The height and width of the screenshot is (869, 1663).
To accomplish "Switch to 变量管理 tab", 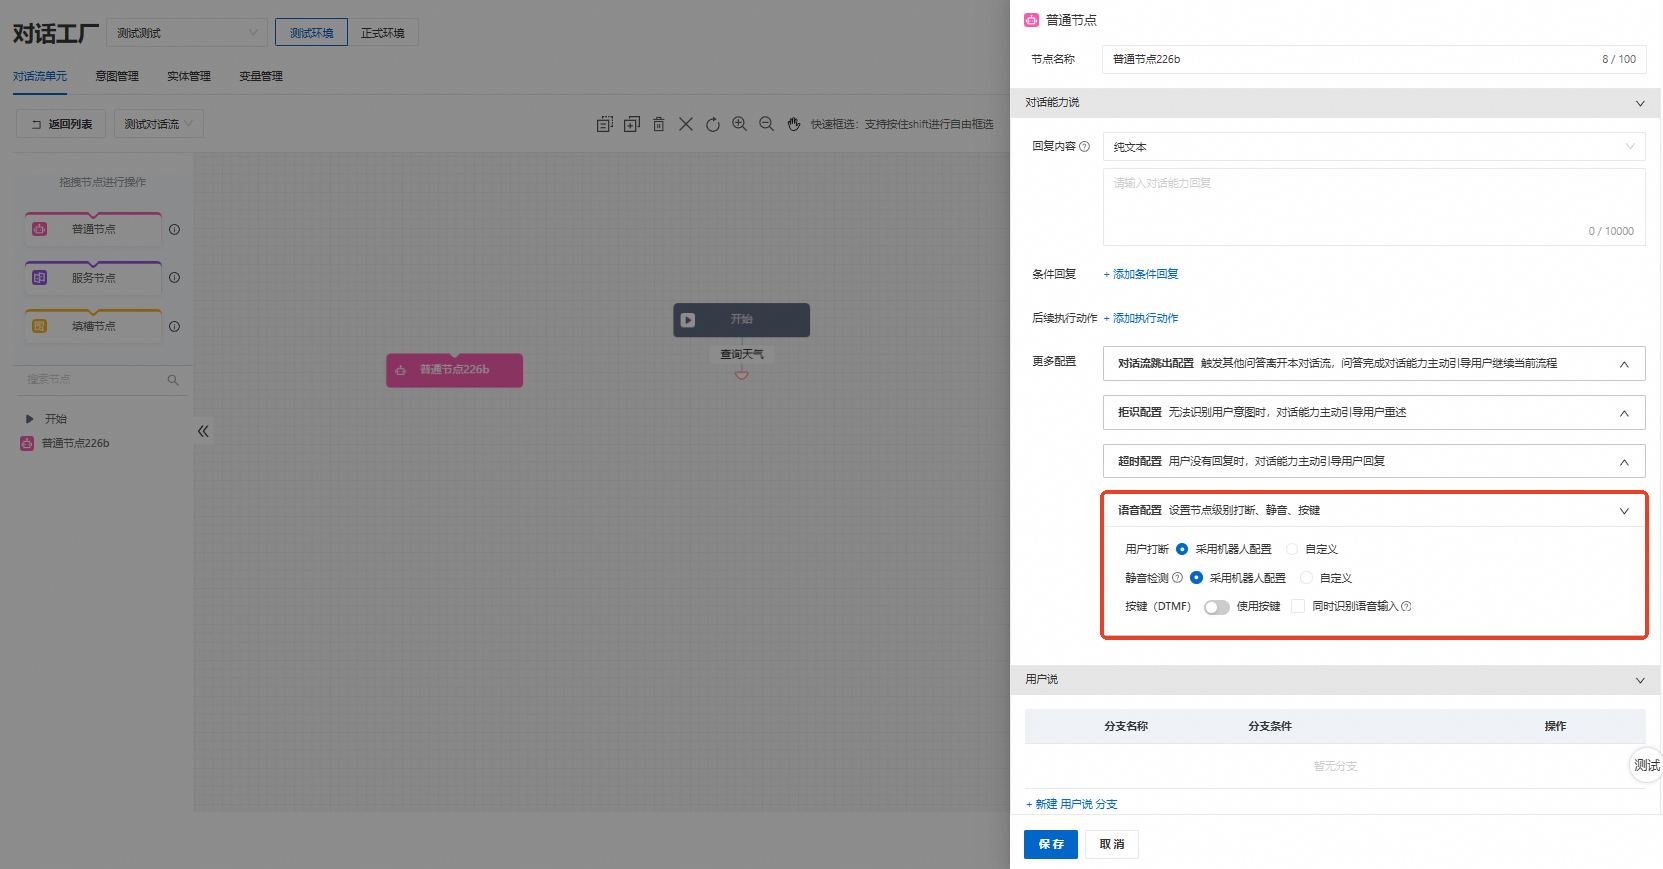I will [261, 76].
